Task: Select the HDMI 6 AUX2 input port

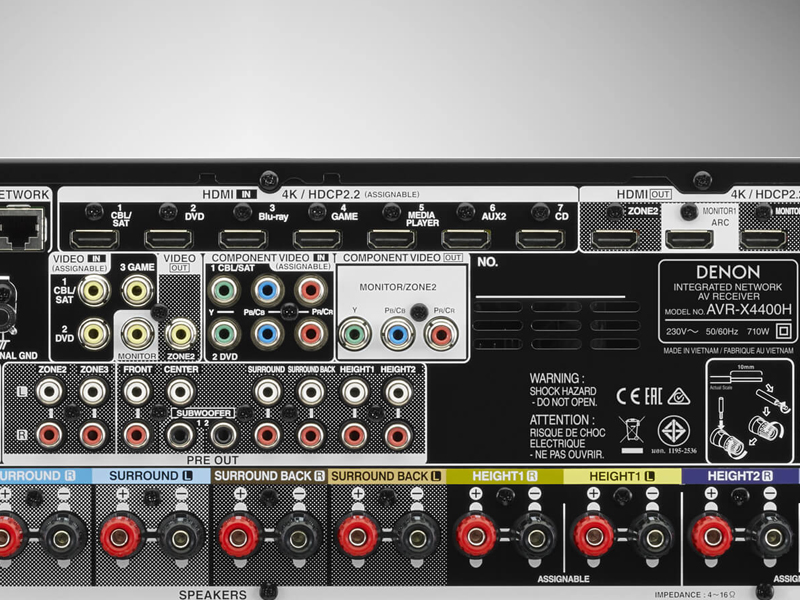Action: point(466,239)
